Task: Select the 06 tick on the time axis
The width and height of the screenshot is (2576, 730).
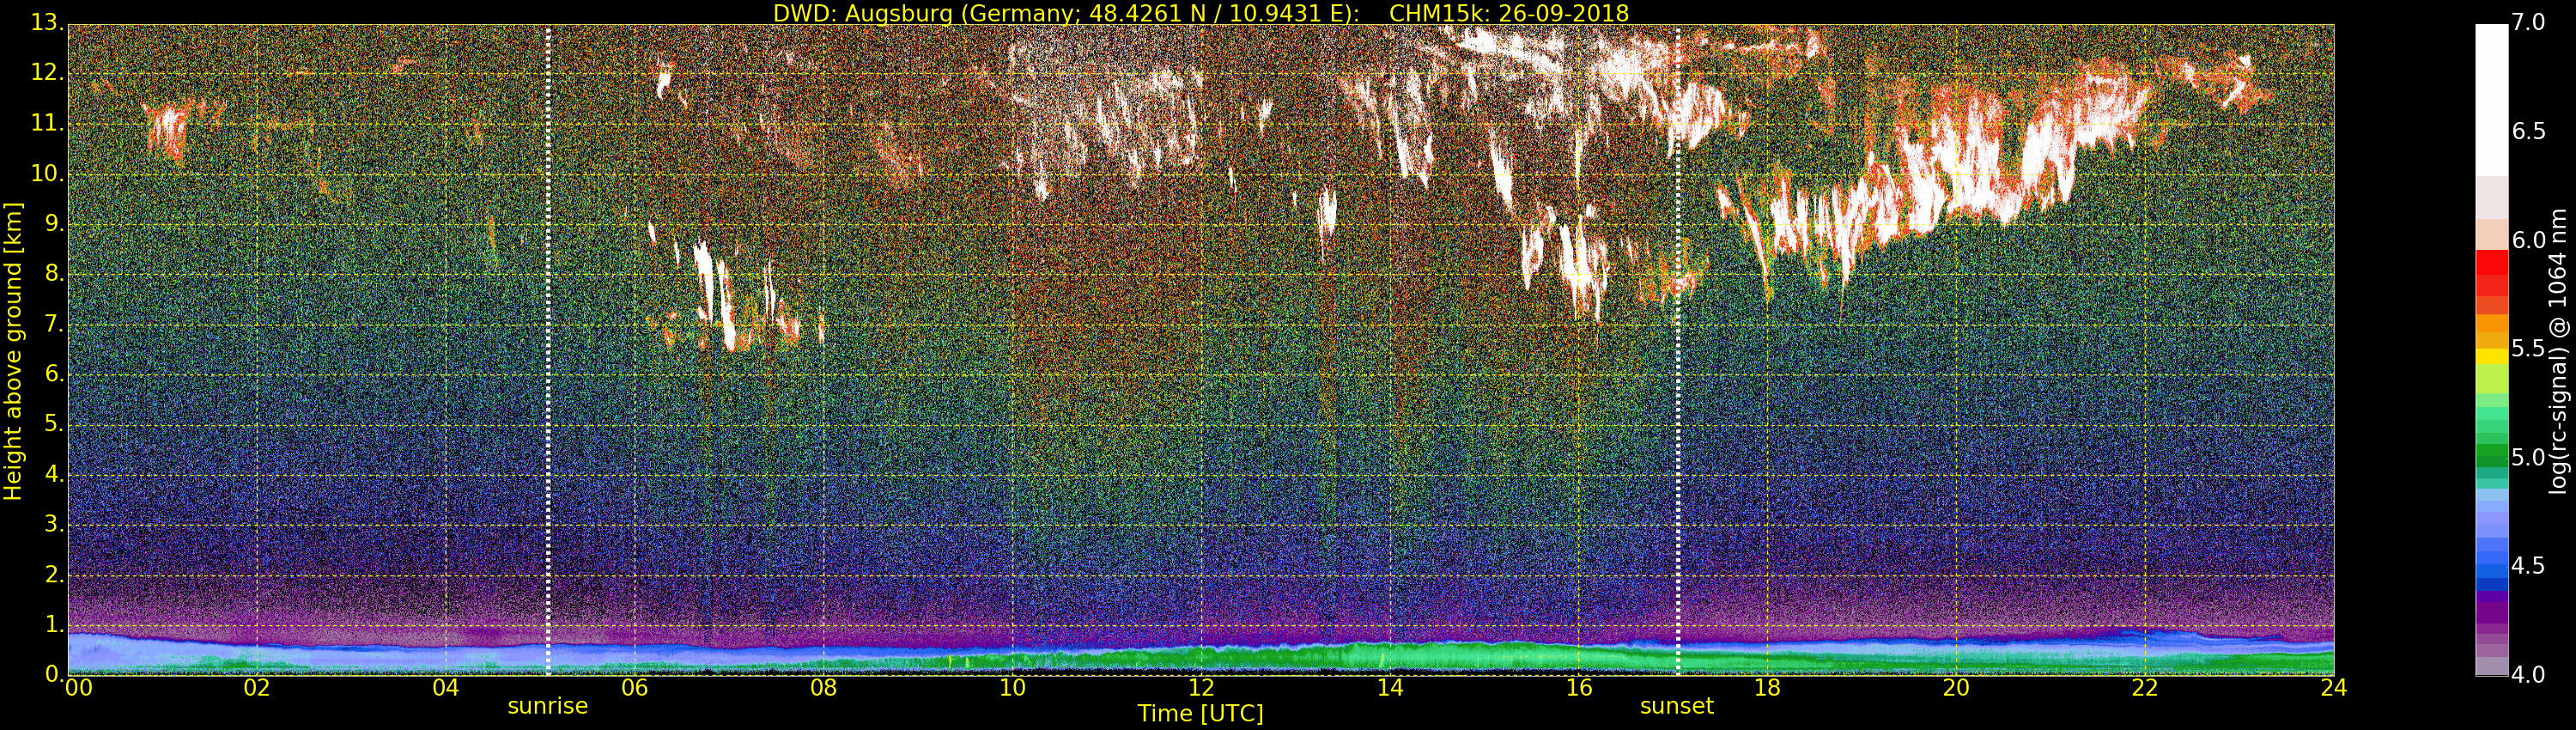Action: (634, 688)
